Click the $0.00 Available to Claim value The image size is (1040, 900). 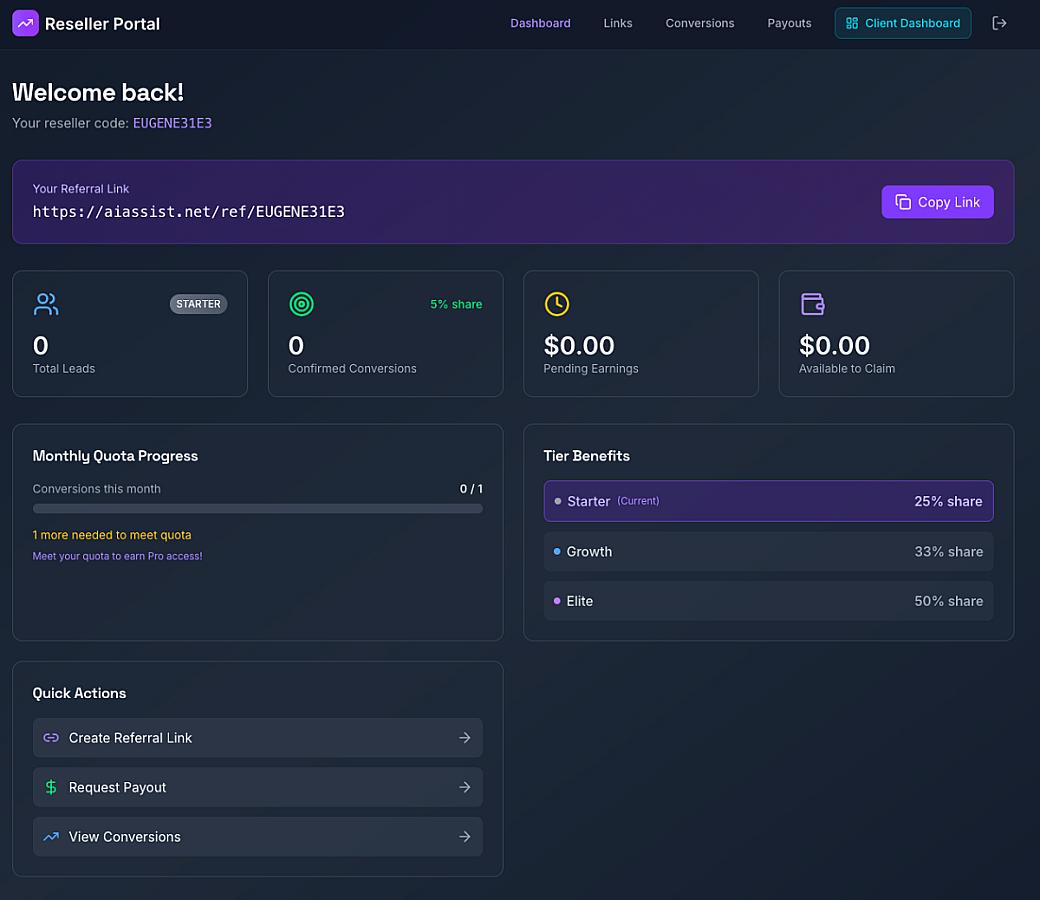834,346
